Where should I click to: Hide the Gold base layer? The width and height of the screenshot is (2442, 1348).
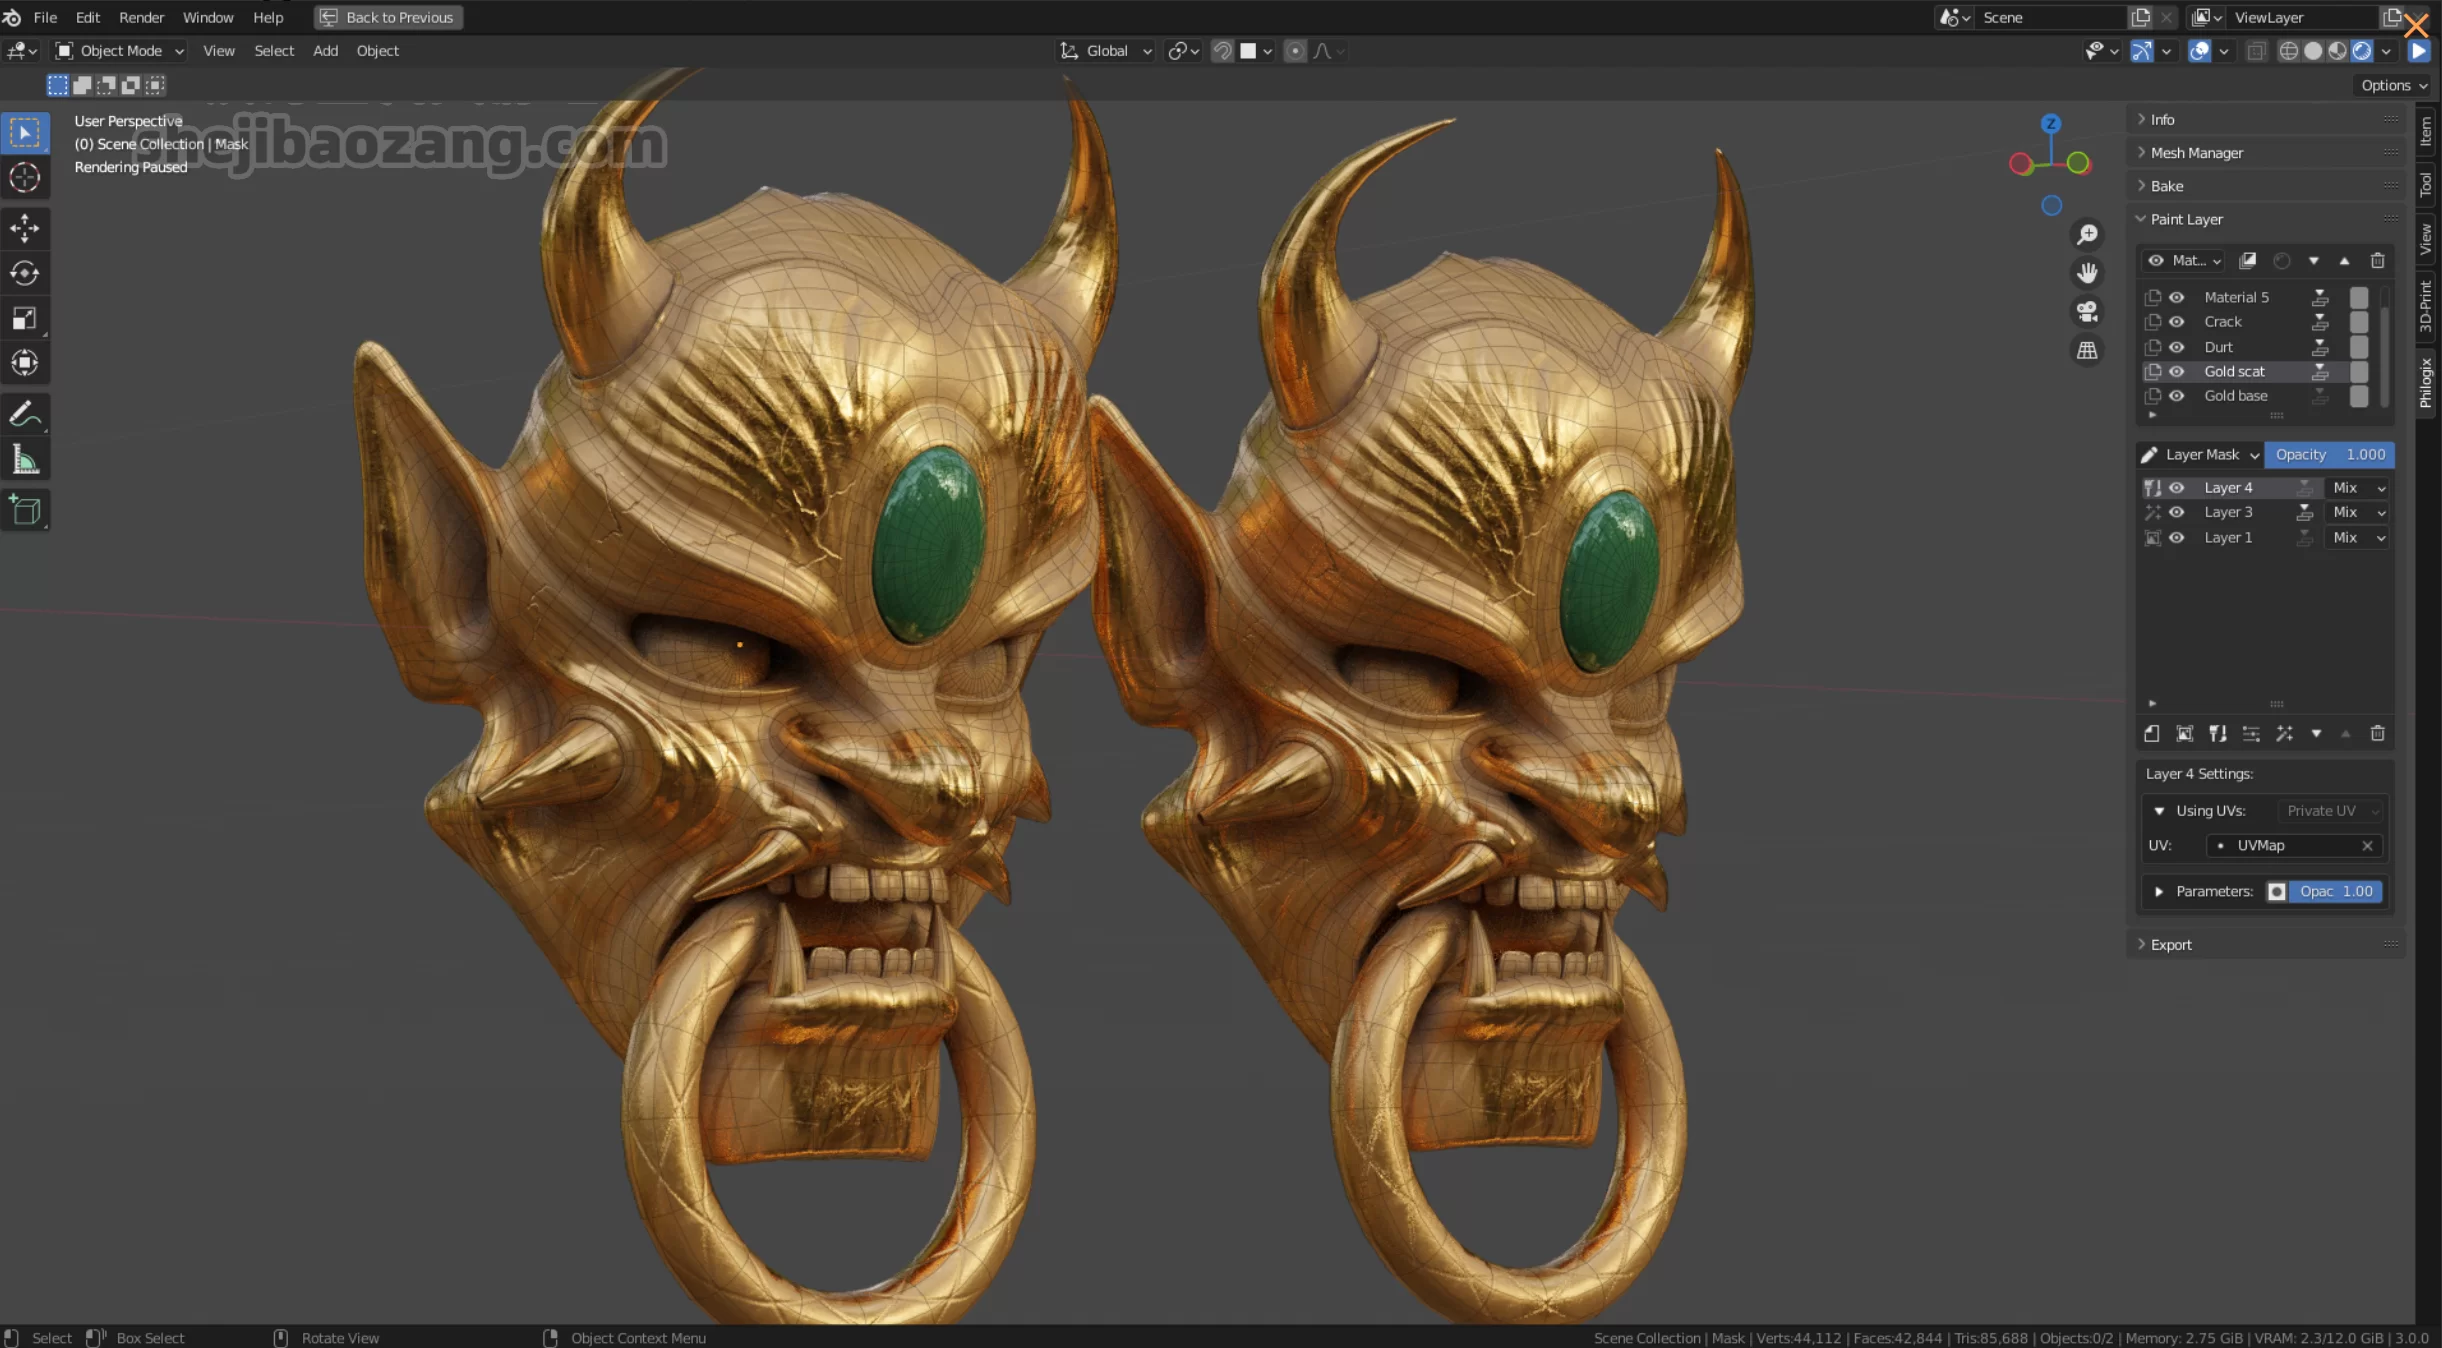pos(2176,396)
